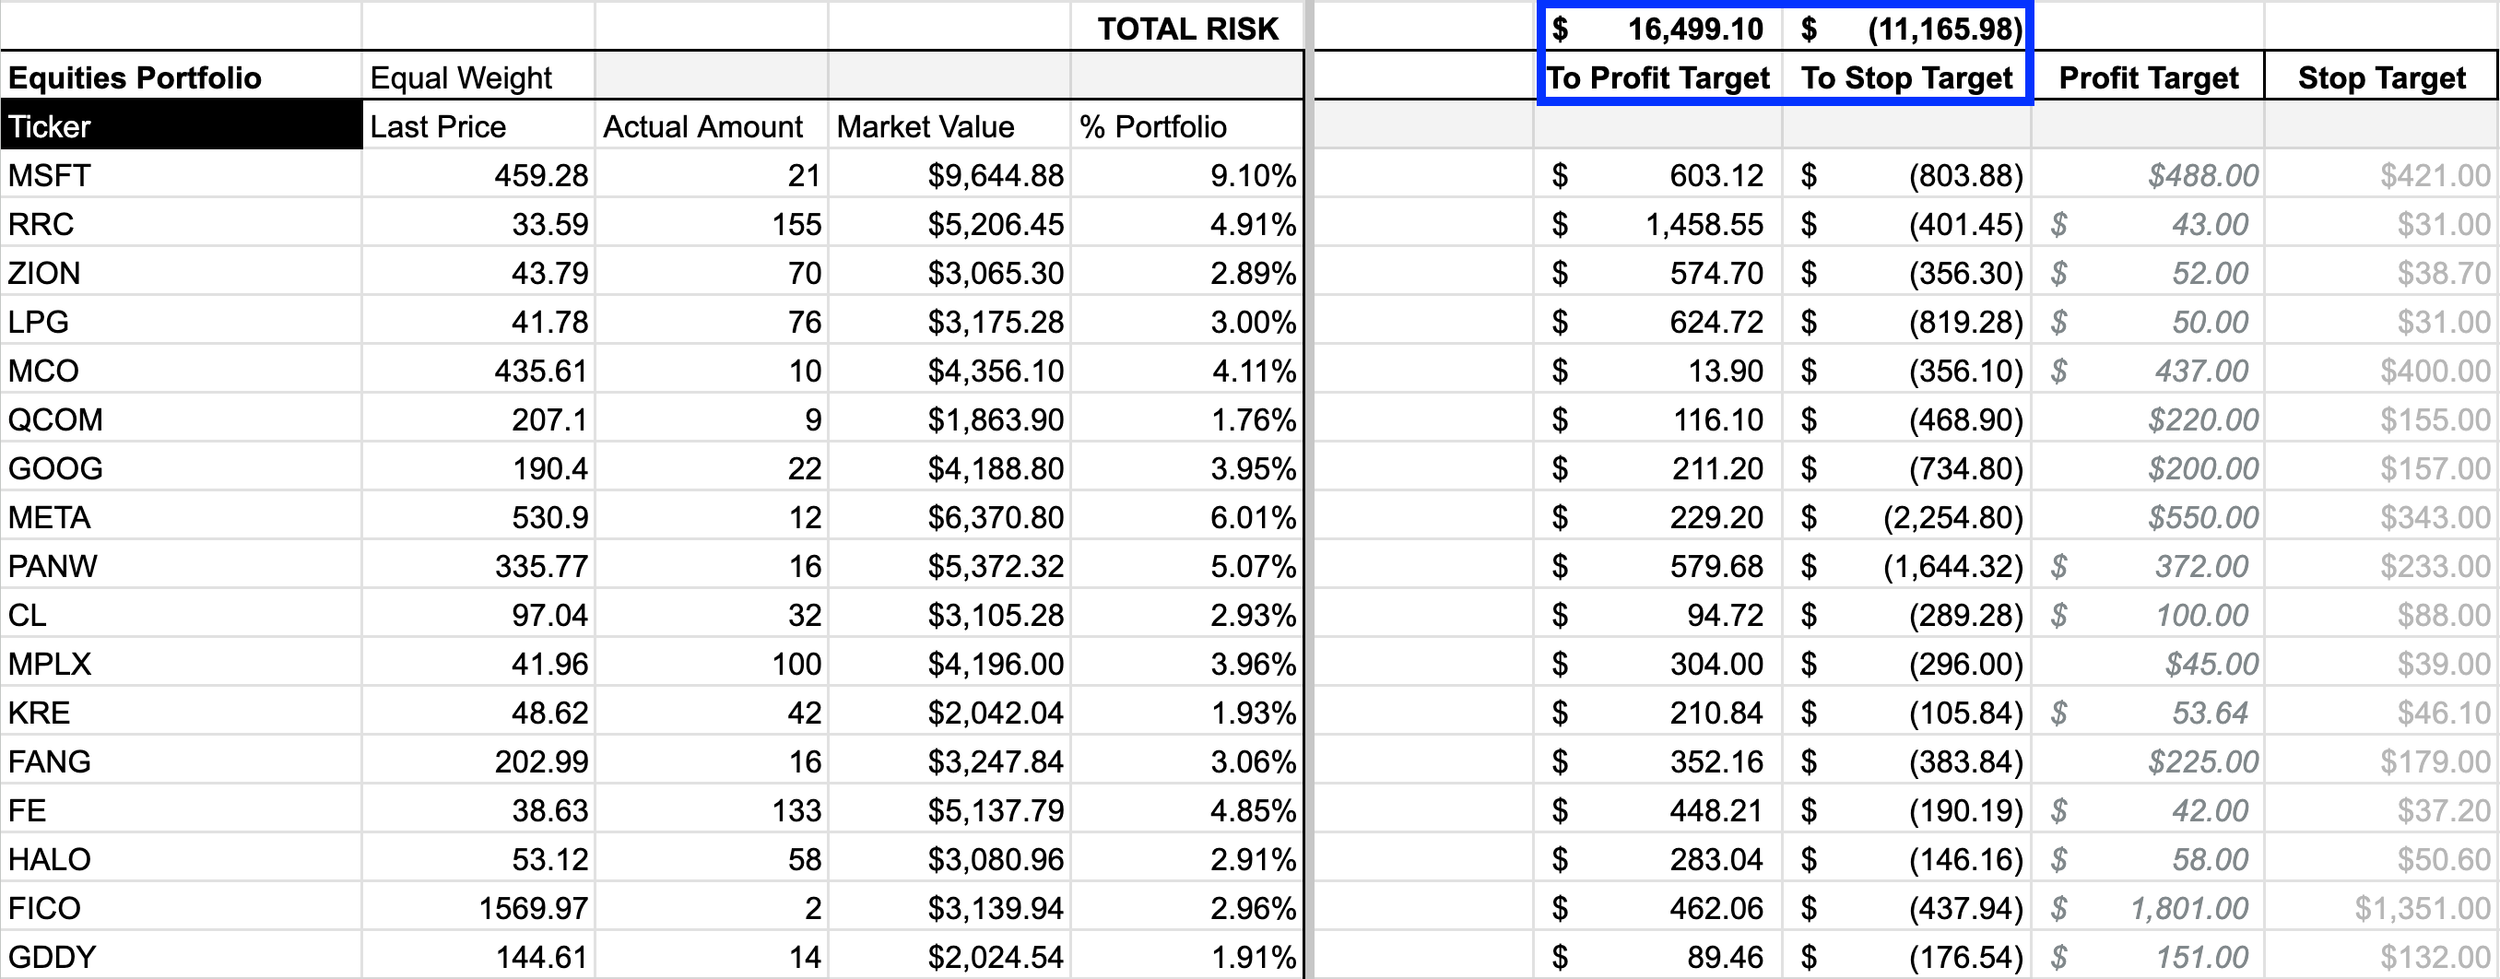Click the To Stop Target header
The image size is (2500, 979).
click(1907, 77)
